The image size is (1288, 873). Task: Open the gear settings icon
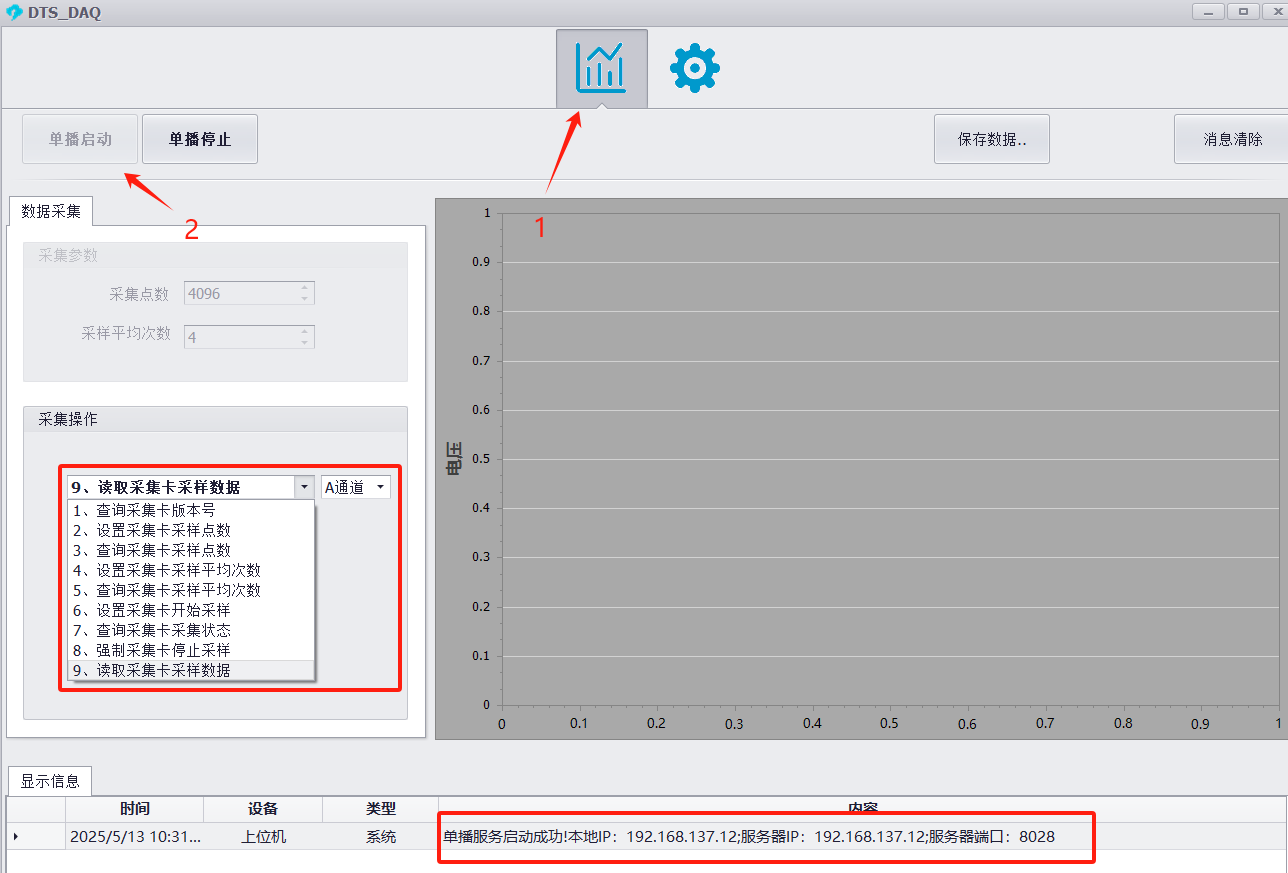coord(694,68)
